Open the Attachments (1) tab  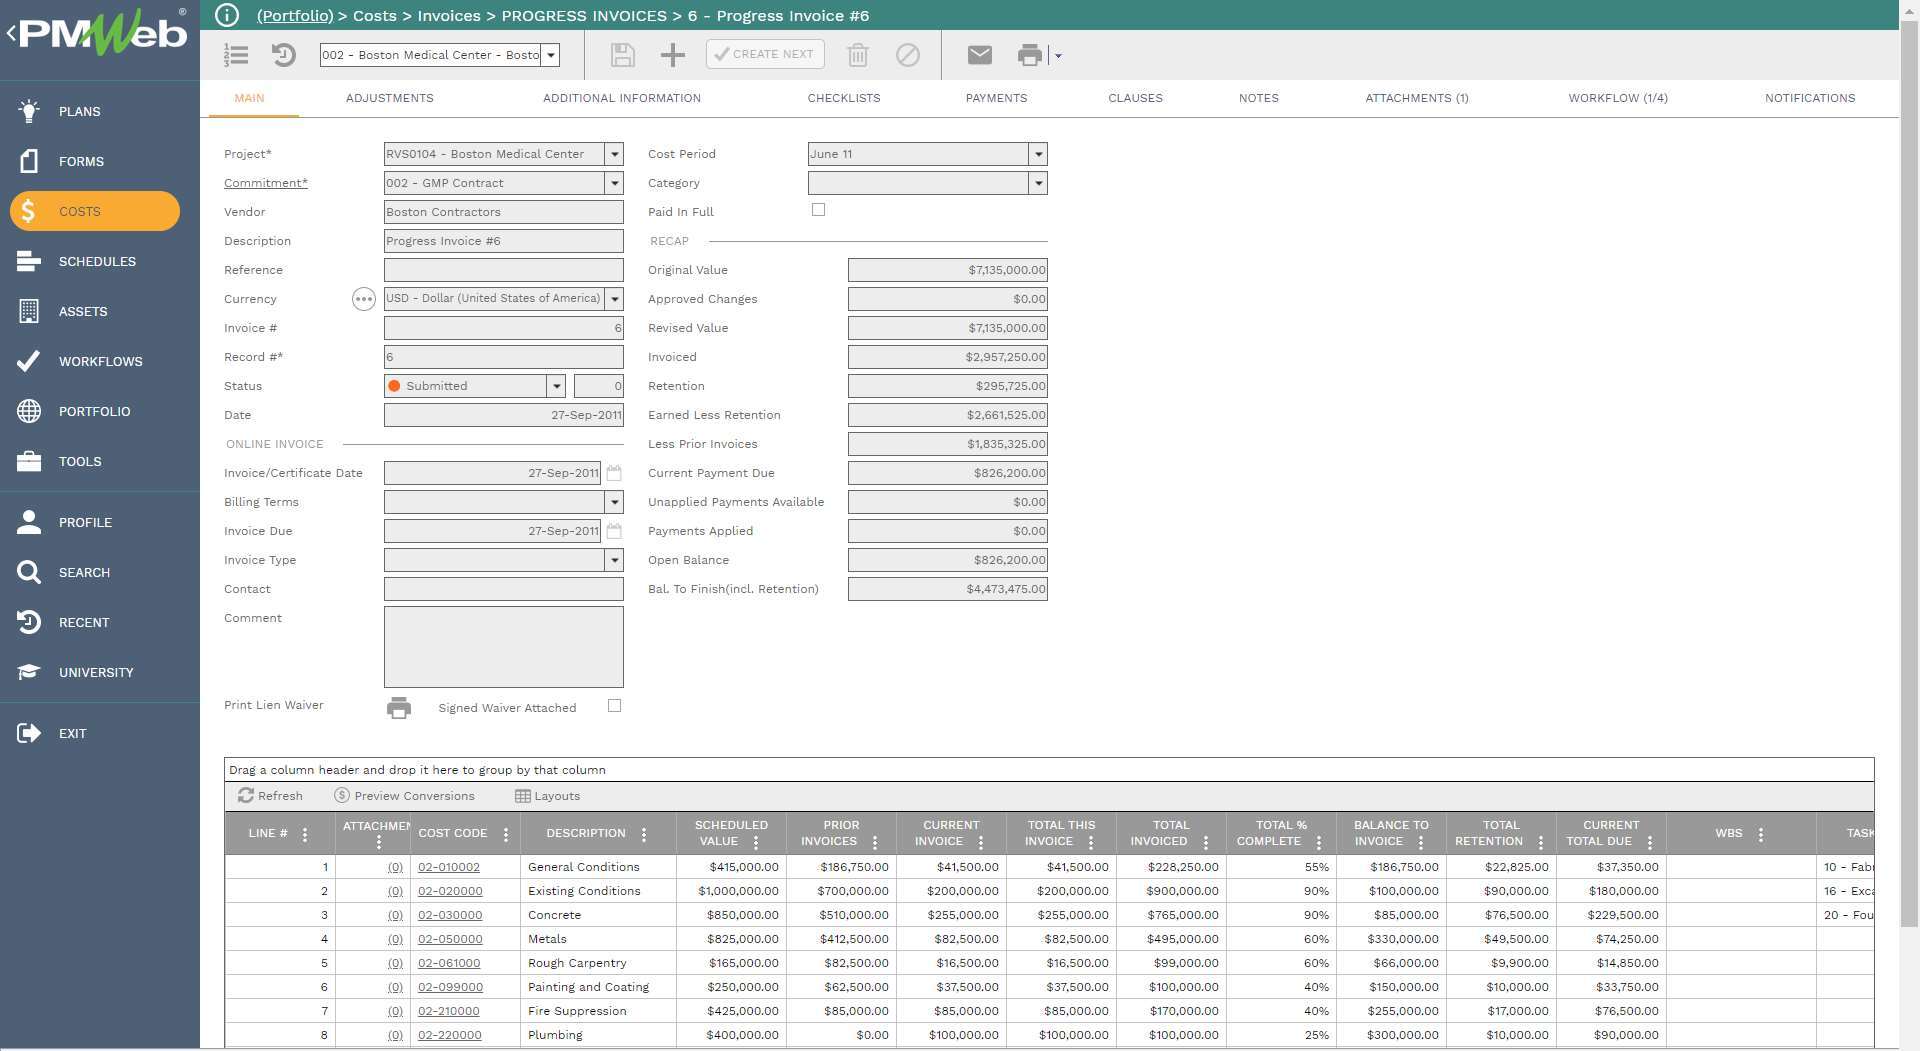pos(1416,98)
